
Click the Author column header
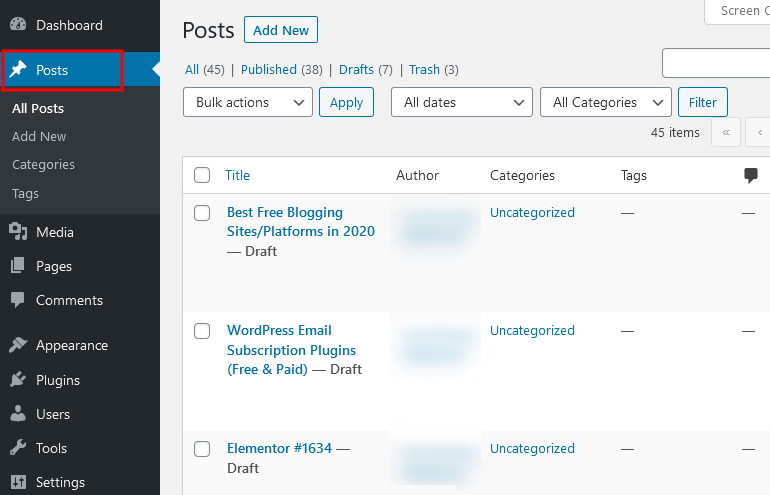[x=417, y=175]
